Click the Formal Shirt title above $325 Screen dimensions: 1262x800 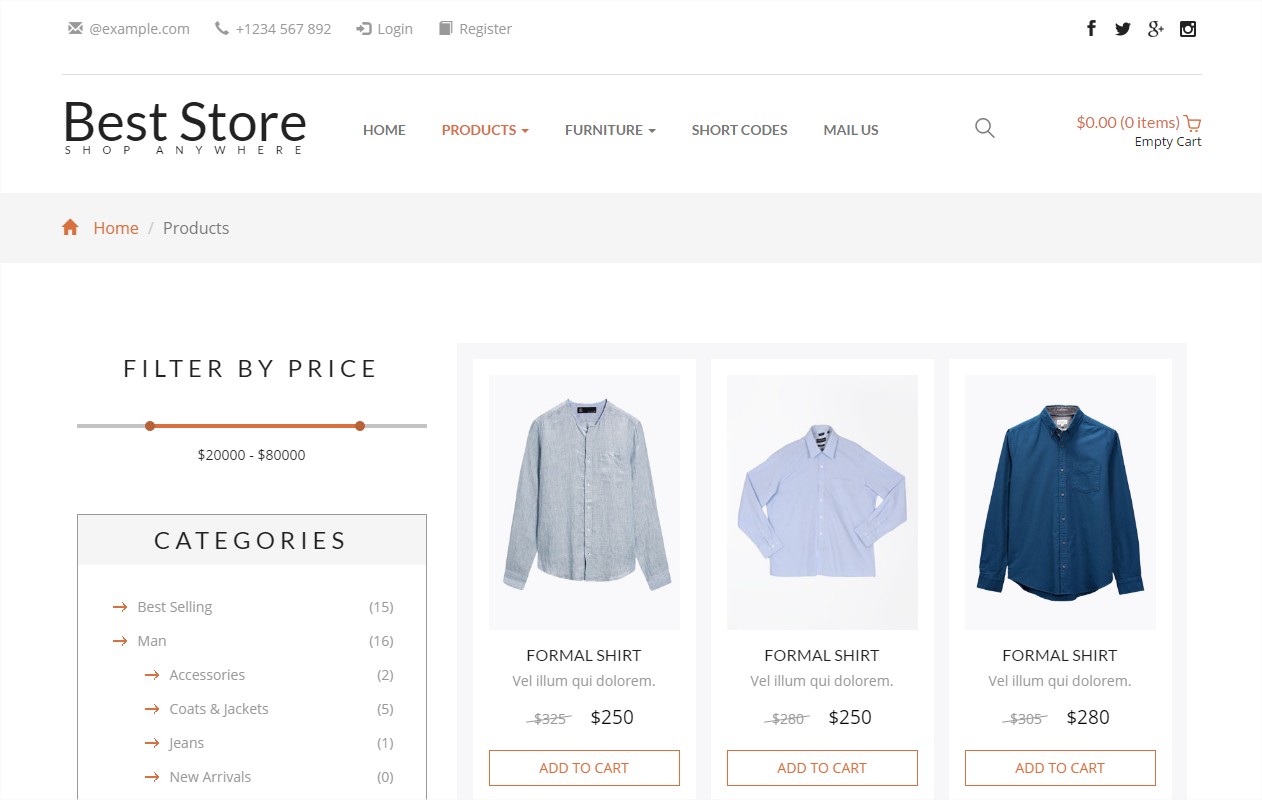[584, 655]
